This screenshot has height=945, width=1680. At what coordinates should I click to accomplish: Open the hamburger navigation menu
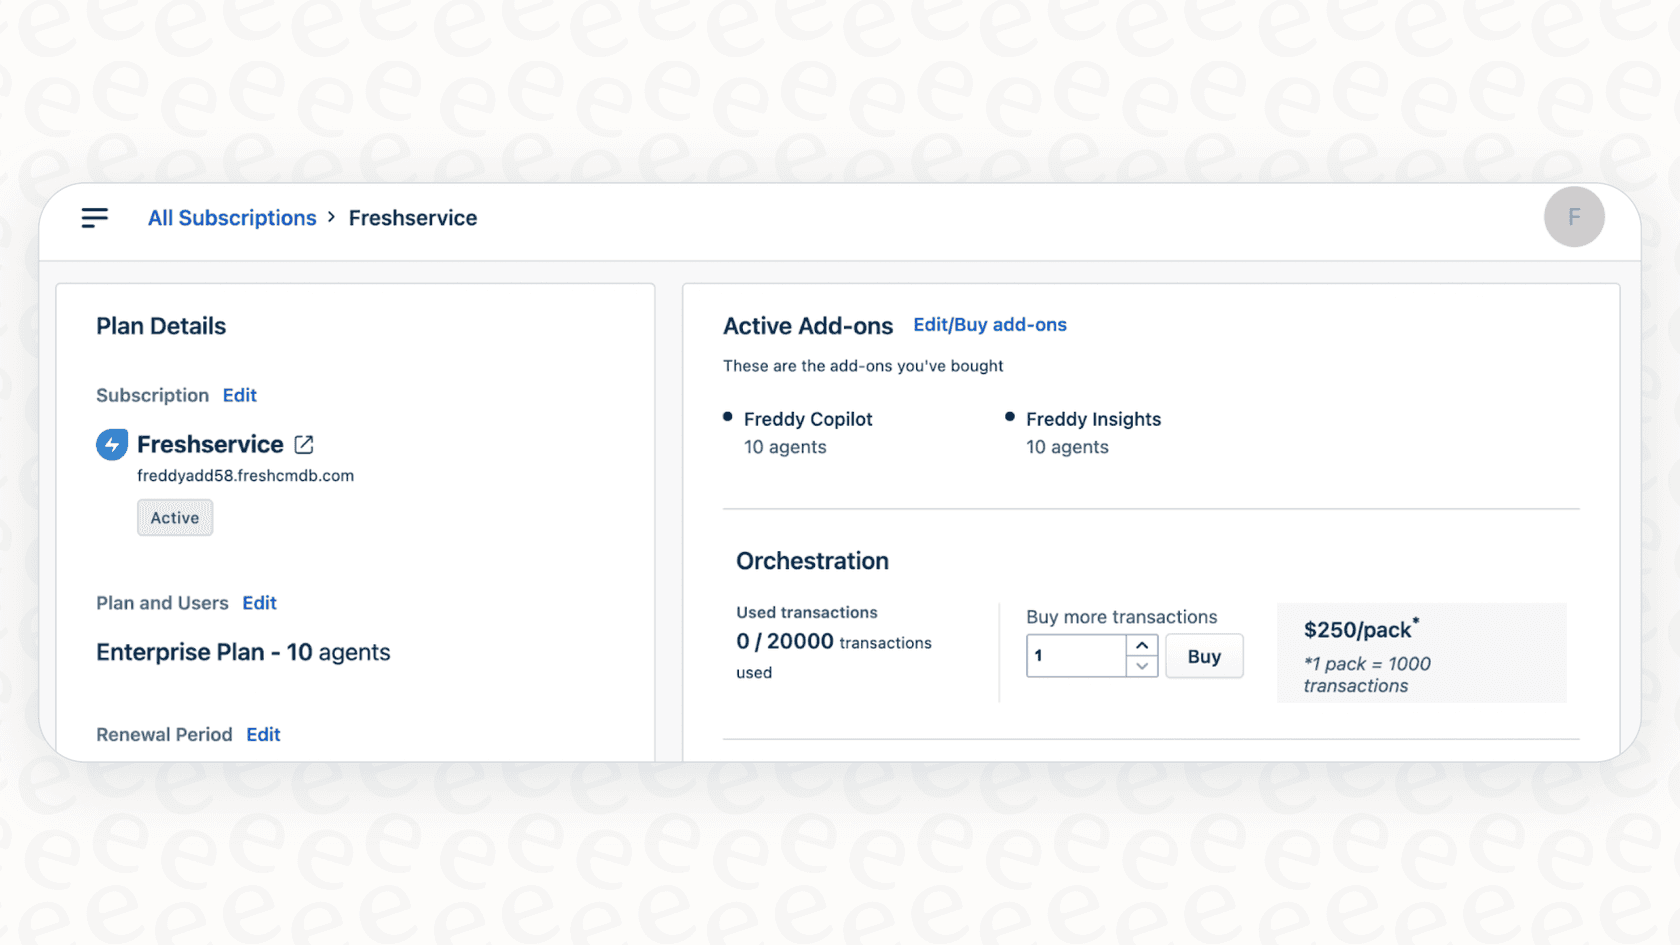(95, 218)
